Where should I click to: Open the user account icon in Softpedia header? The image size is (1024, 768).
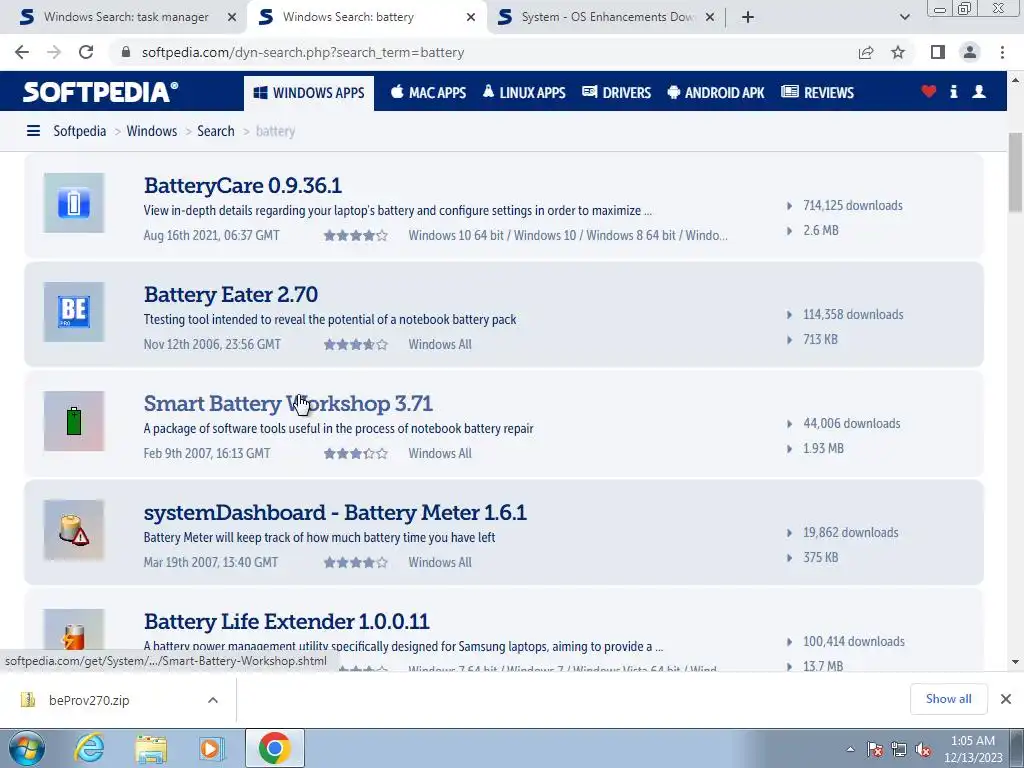(979, 91)
